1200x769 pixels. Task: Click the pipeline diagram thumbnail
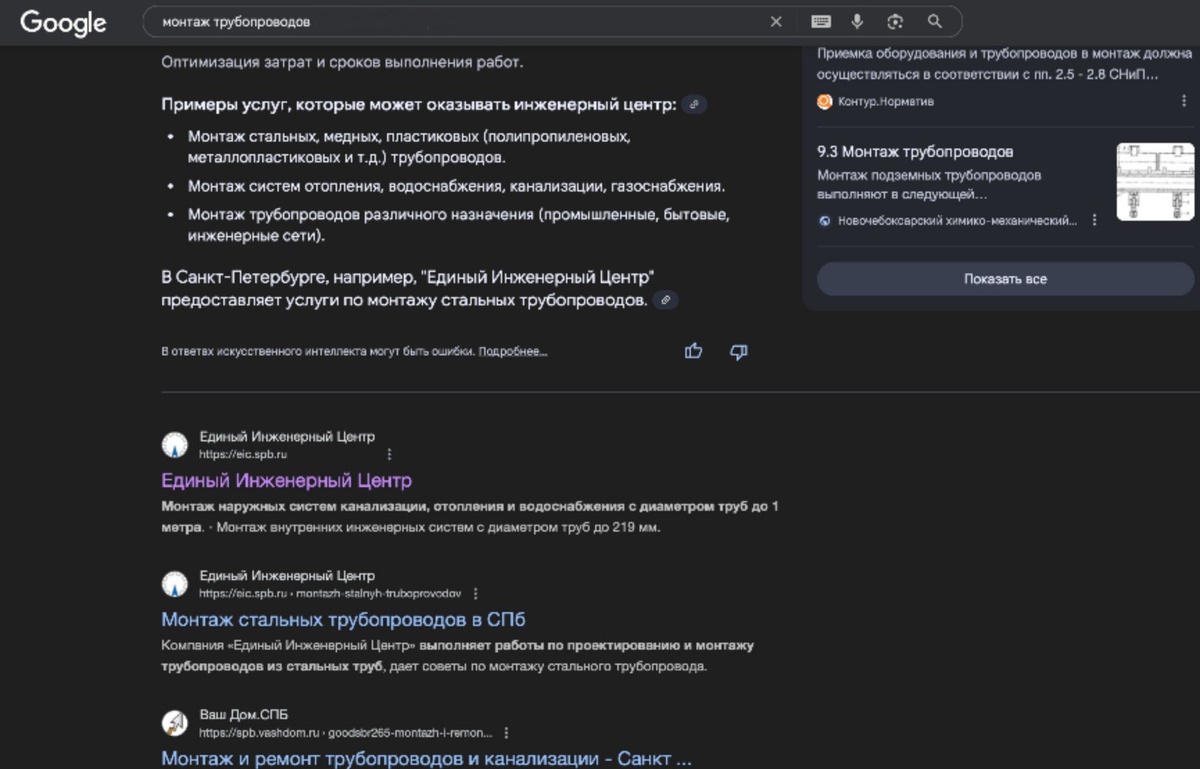point(1155,182)
